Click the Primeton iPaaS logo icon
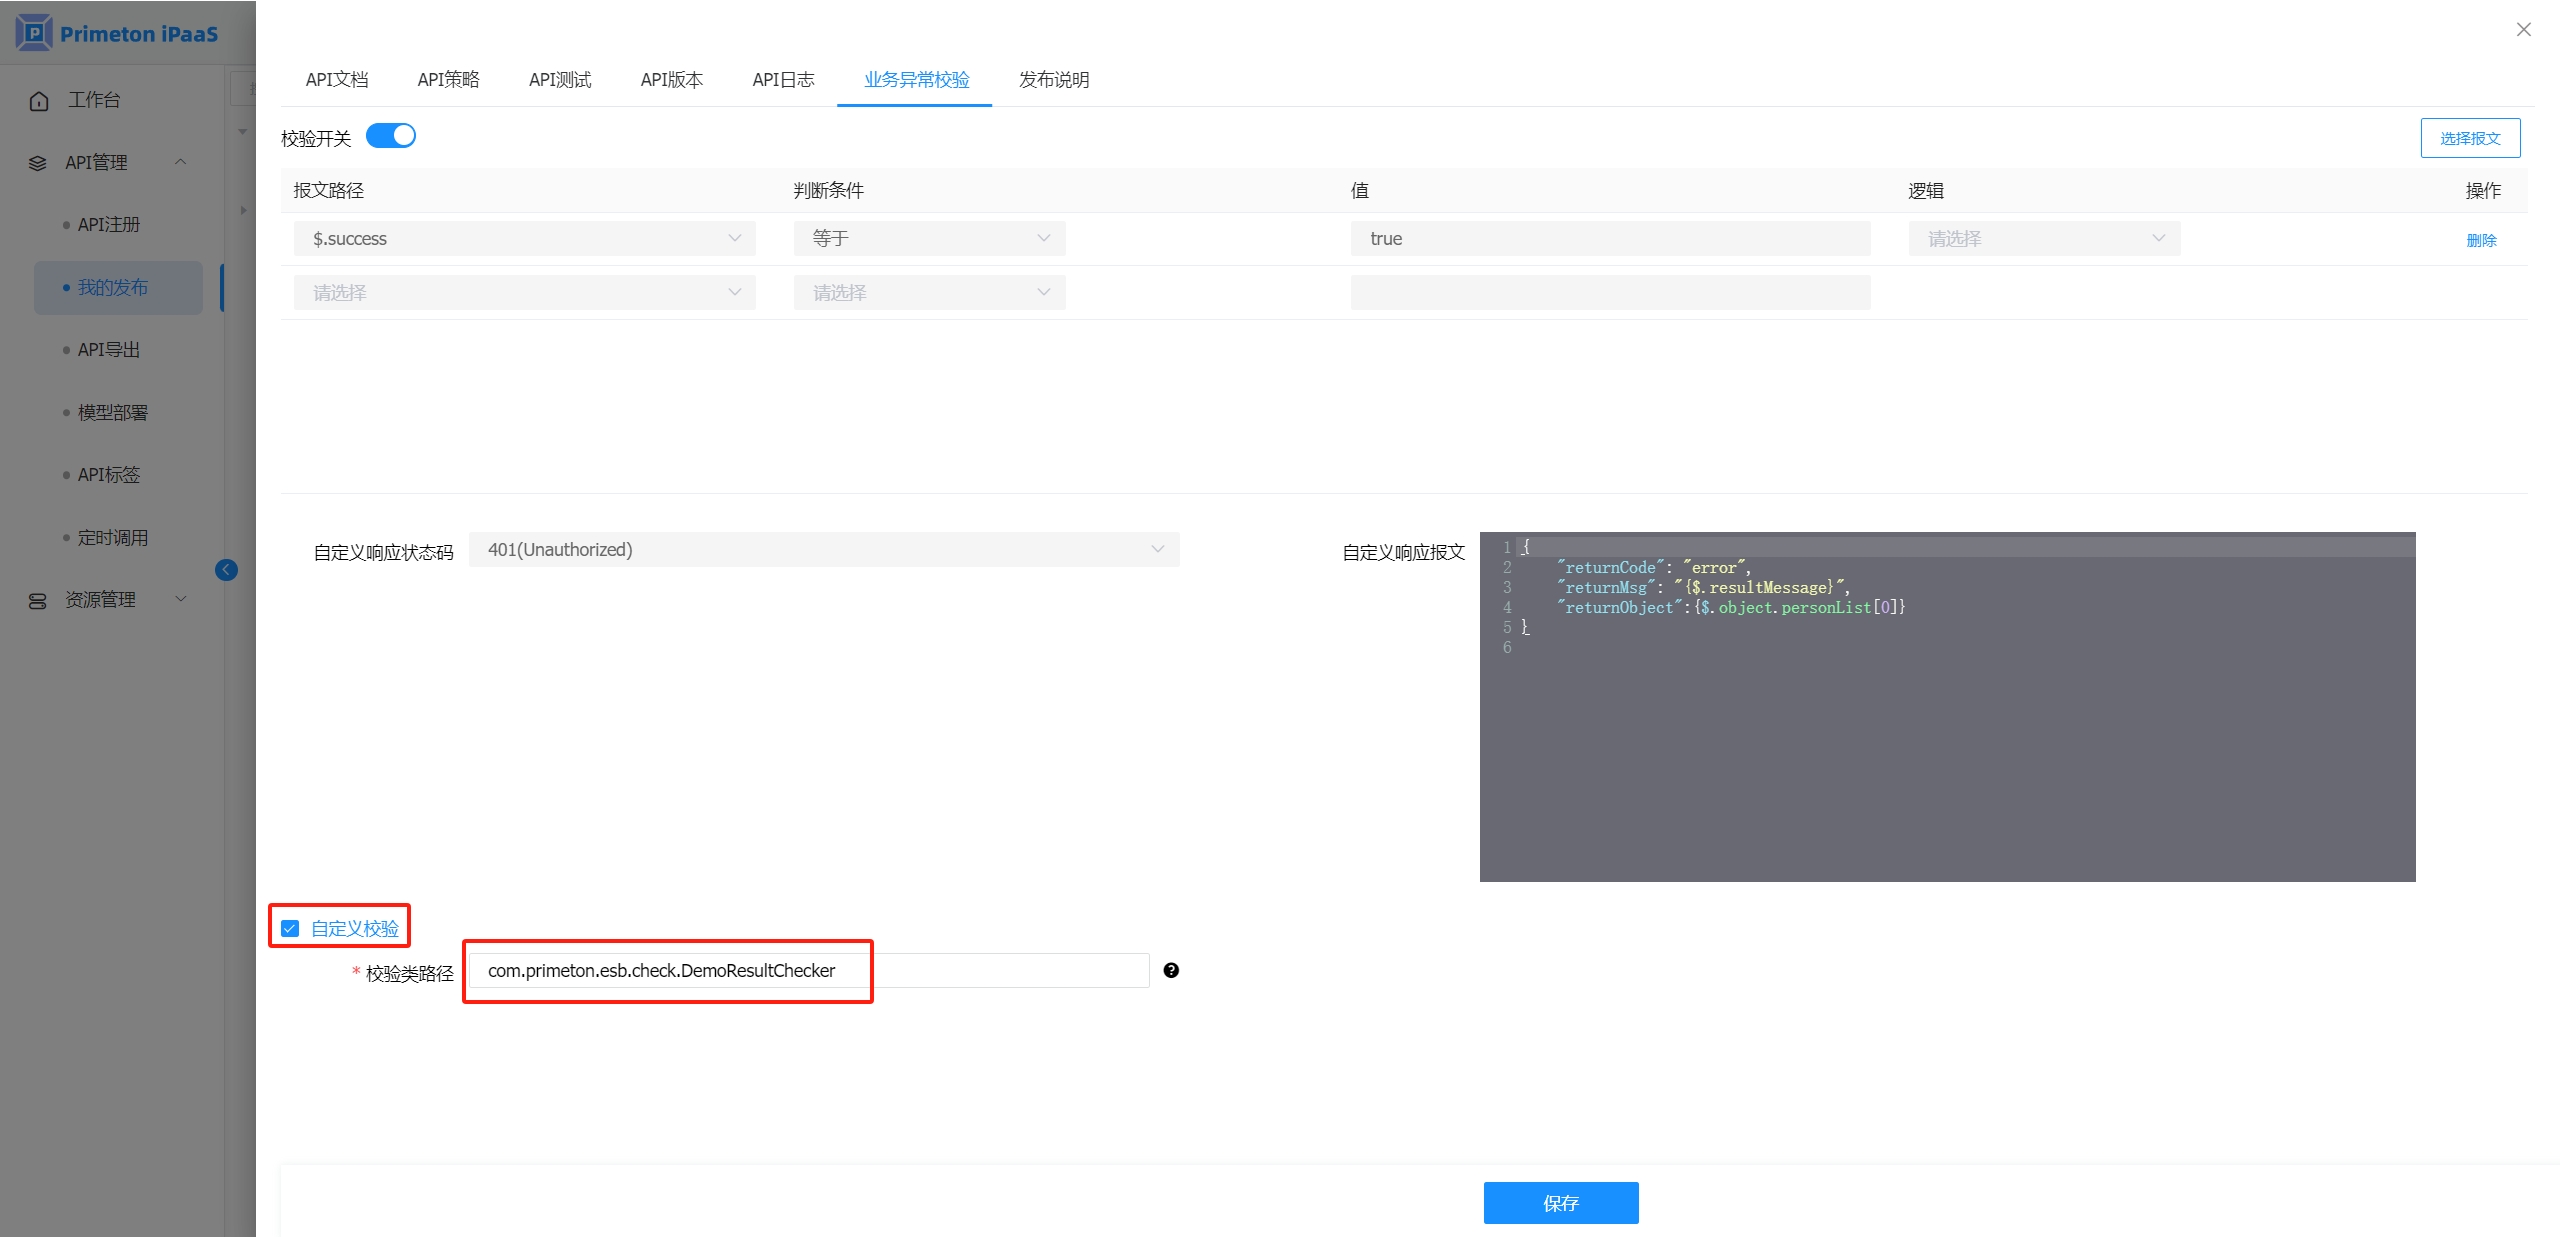Screen dimensions: 2560x1237 (34, 33)
